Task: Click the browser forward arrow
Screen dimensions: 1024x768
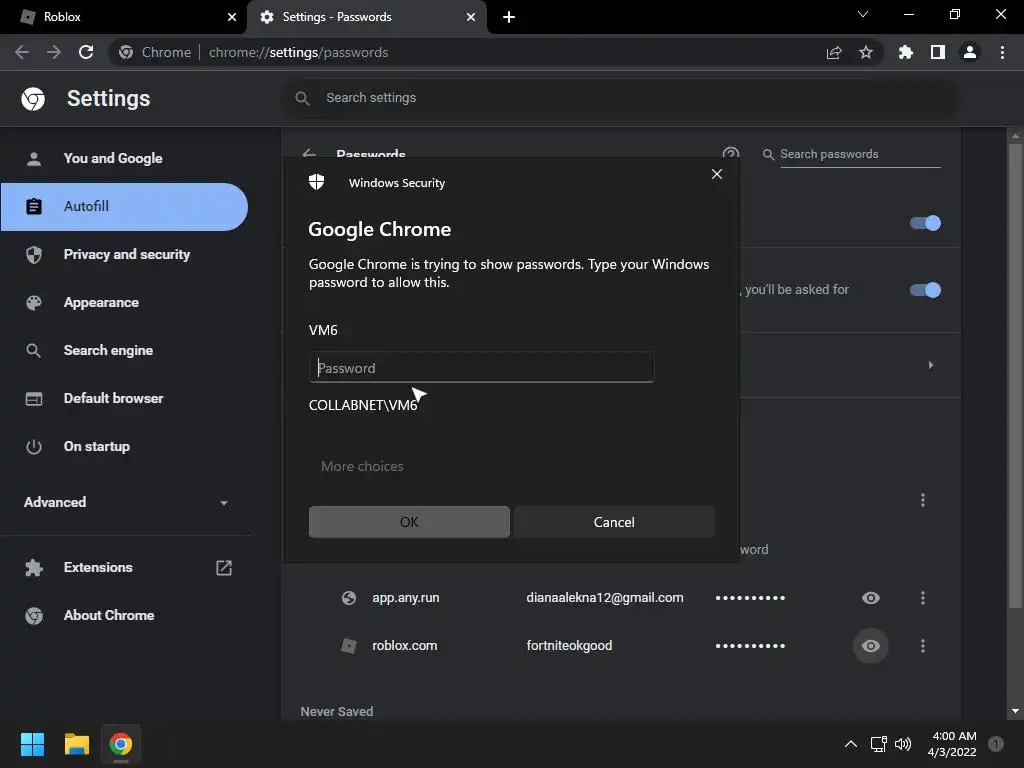Action: tap(54, 52)
